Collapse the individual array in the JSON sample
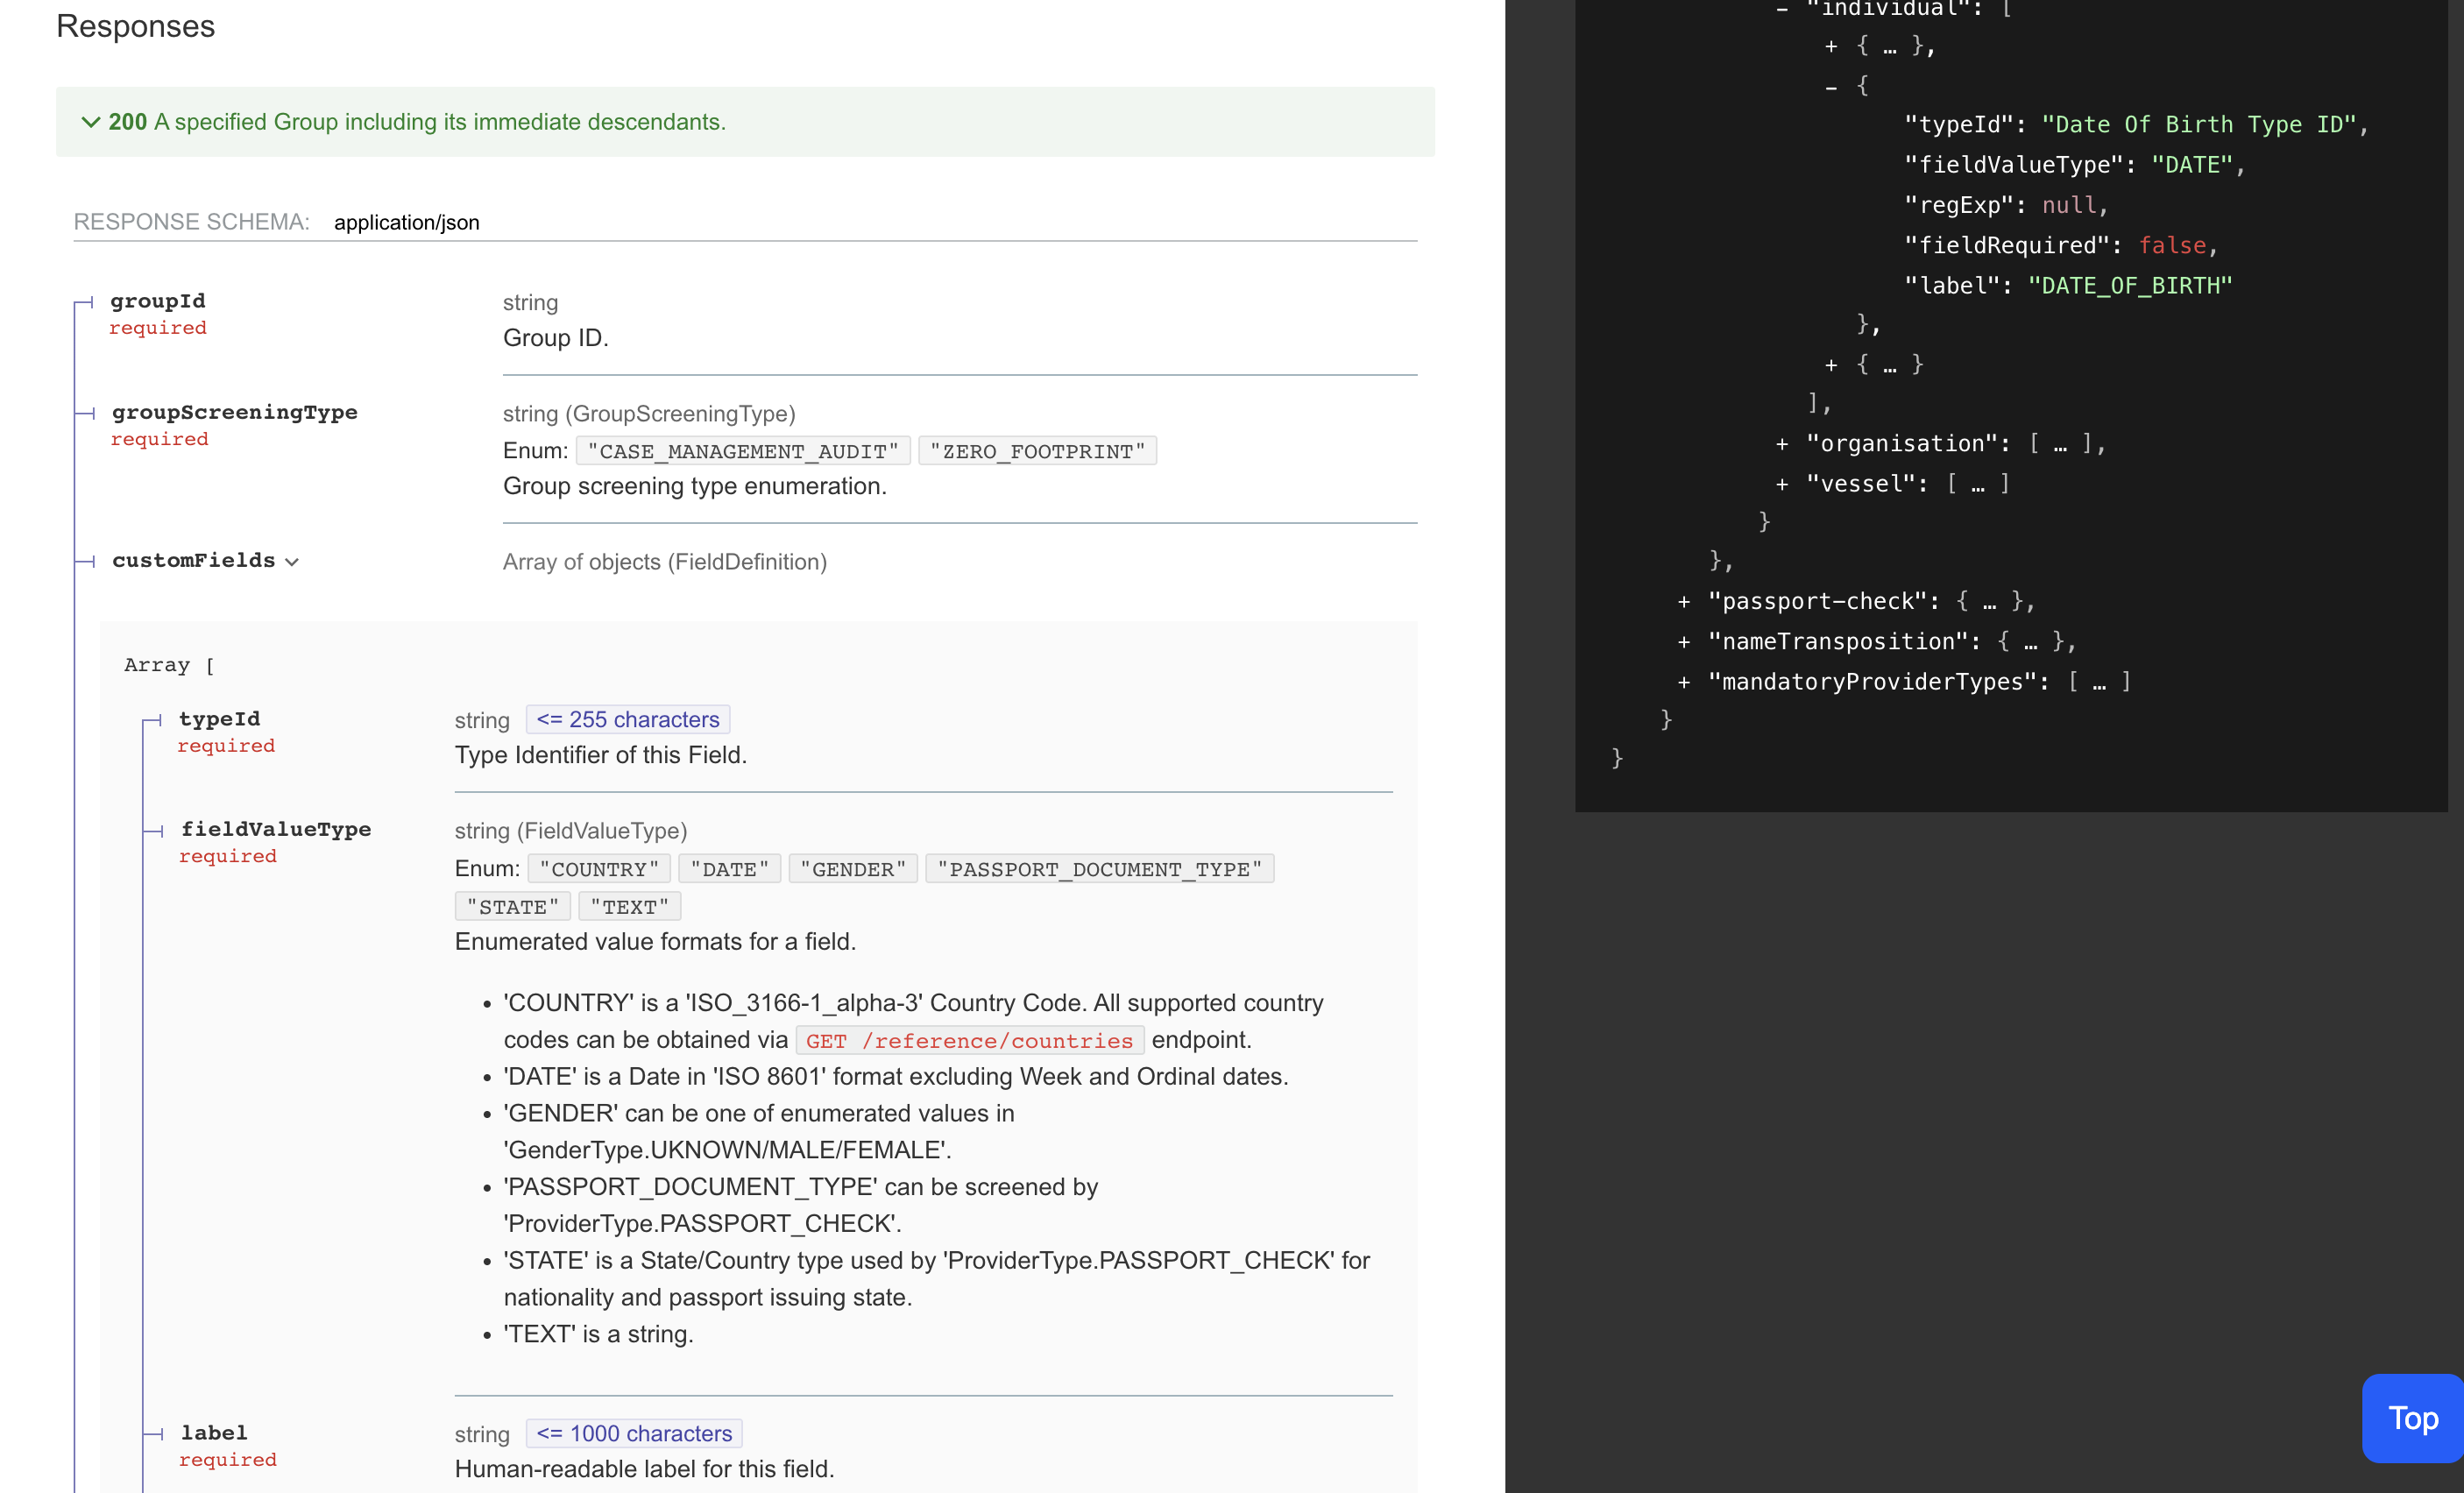Screen dimensions: 2464x1493 [x=1784, y=9]
